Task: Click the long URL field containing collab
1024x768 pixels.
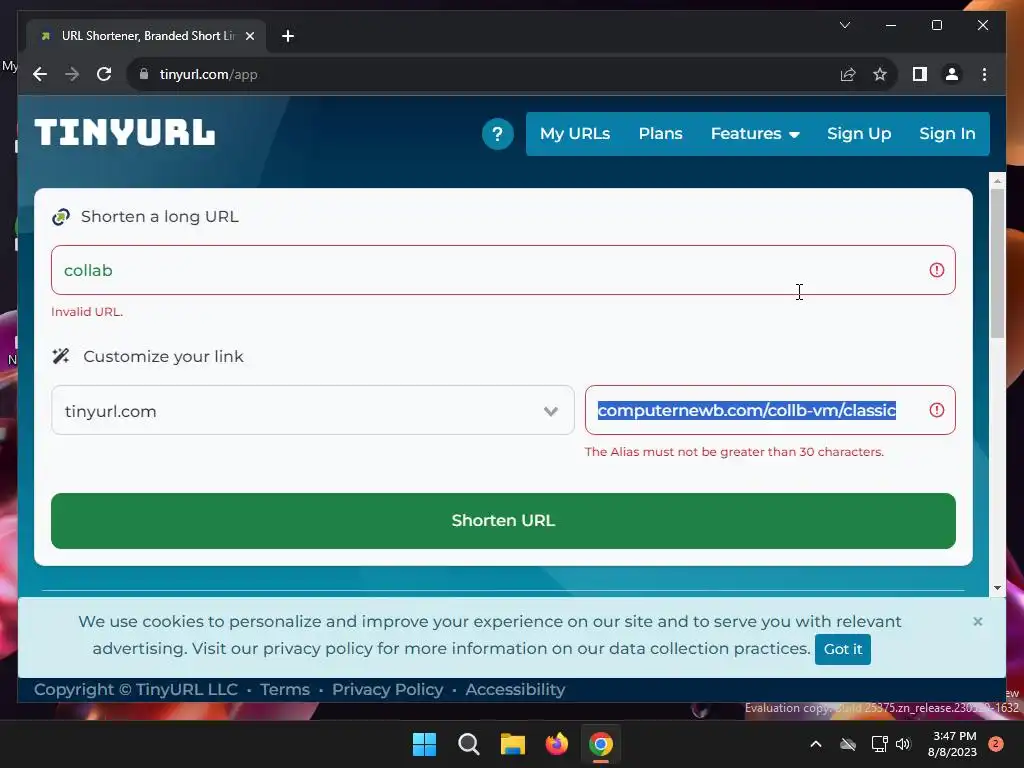Action: [x=503, y=270]
